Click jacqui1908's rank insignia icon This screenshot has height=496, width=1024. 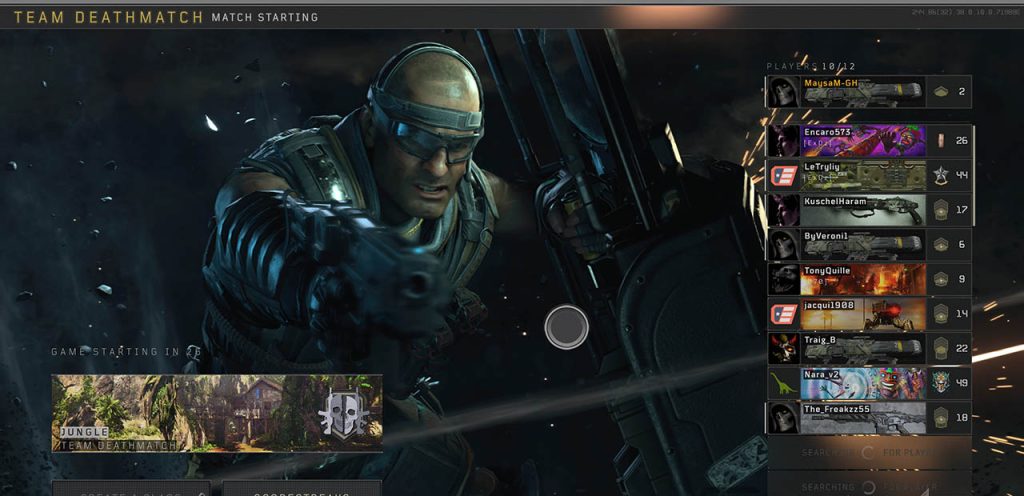940,314
